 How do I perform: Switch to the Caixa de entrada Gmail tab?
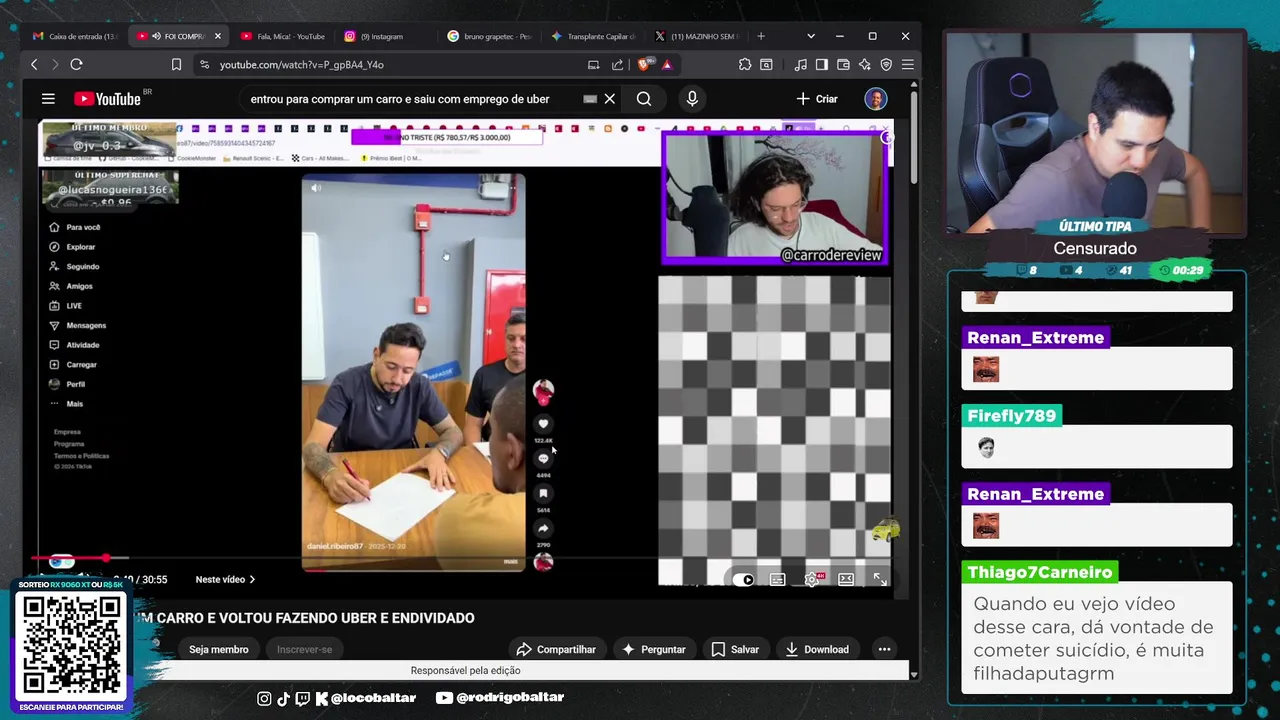75,36
